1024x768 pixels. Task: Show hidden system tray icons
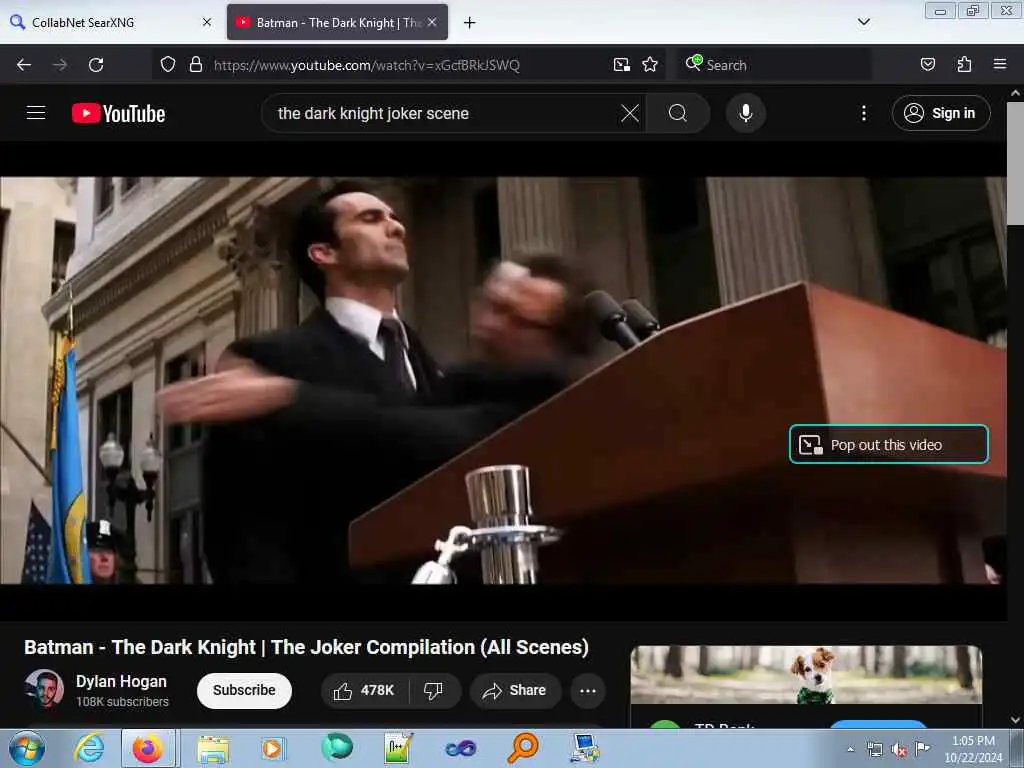pos(850,749)
